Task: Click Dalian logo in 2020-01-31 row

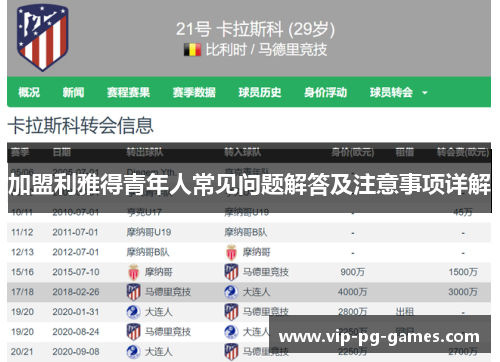Action: point(133,312)
